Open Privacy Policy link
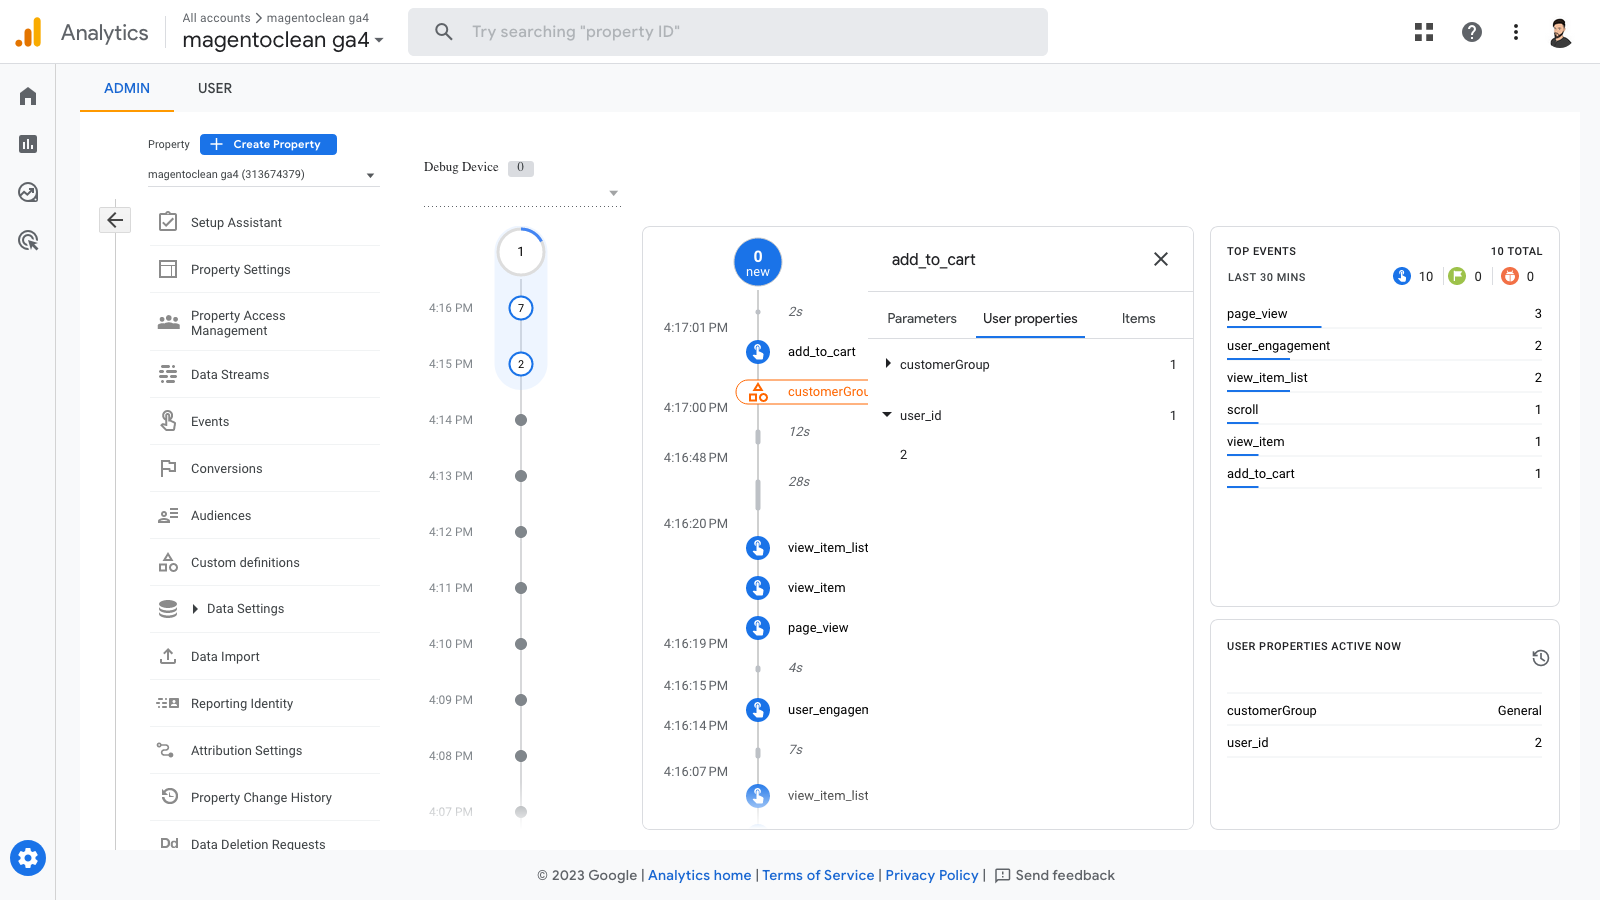The width and height of the screenshot is (1600, 900). (932, 875)
